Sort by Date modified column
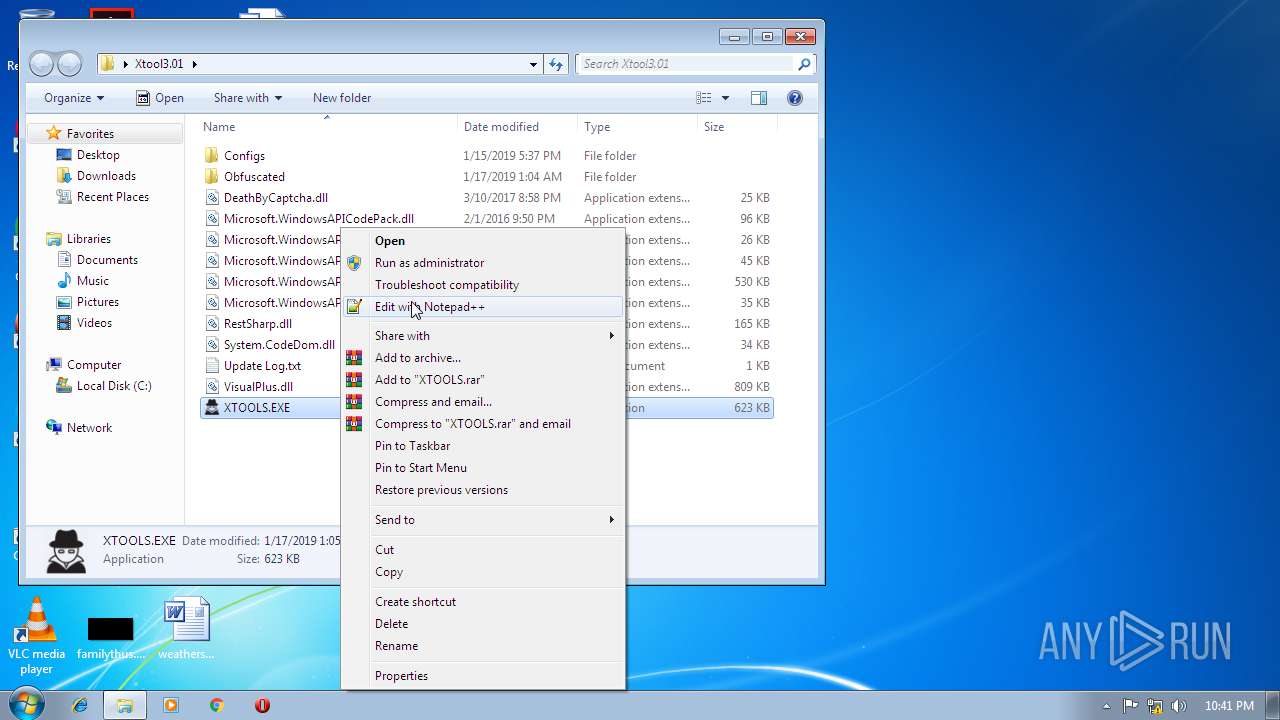Viewport: 1280px width, 720px height. click(x=517, y=127)
